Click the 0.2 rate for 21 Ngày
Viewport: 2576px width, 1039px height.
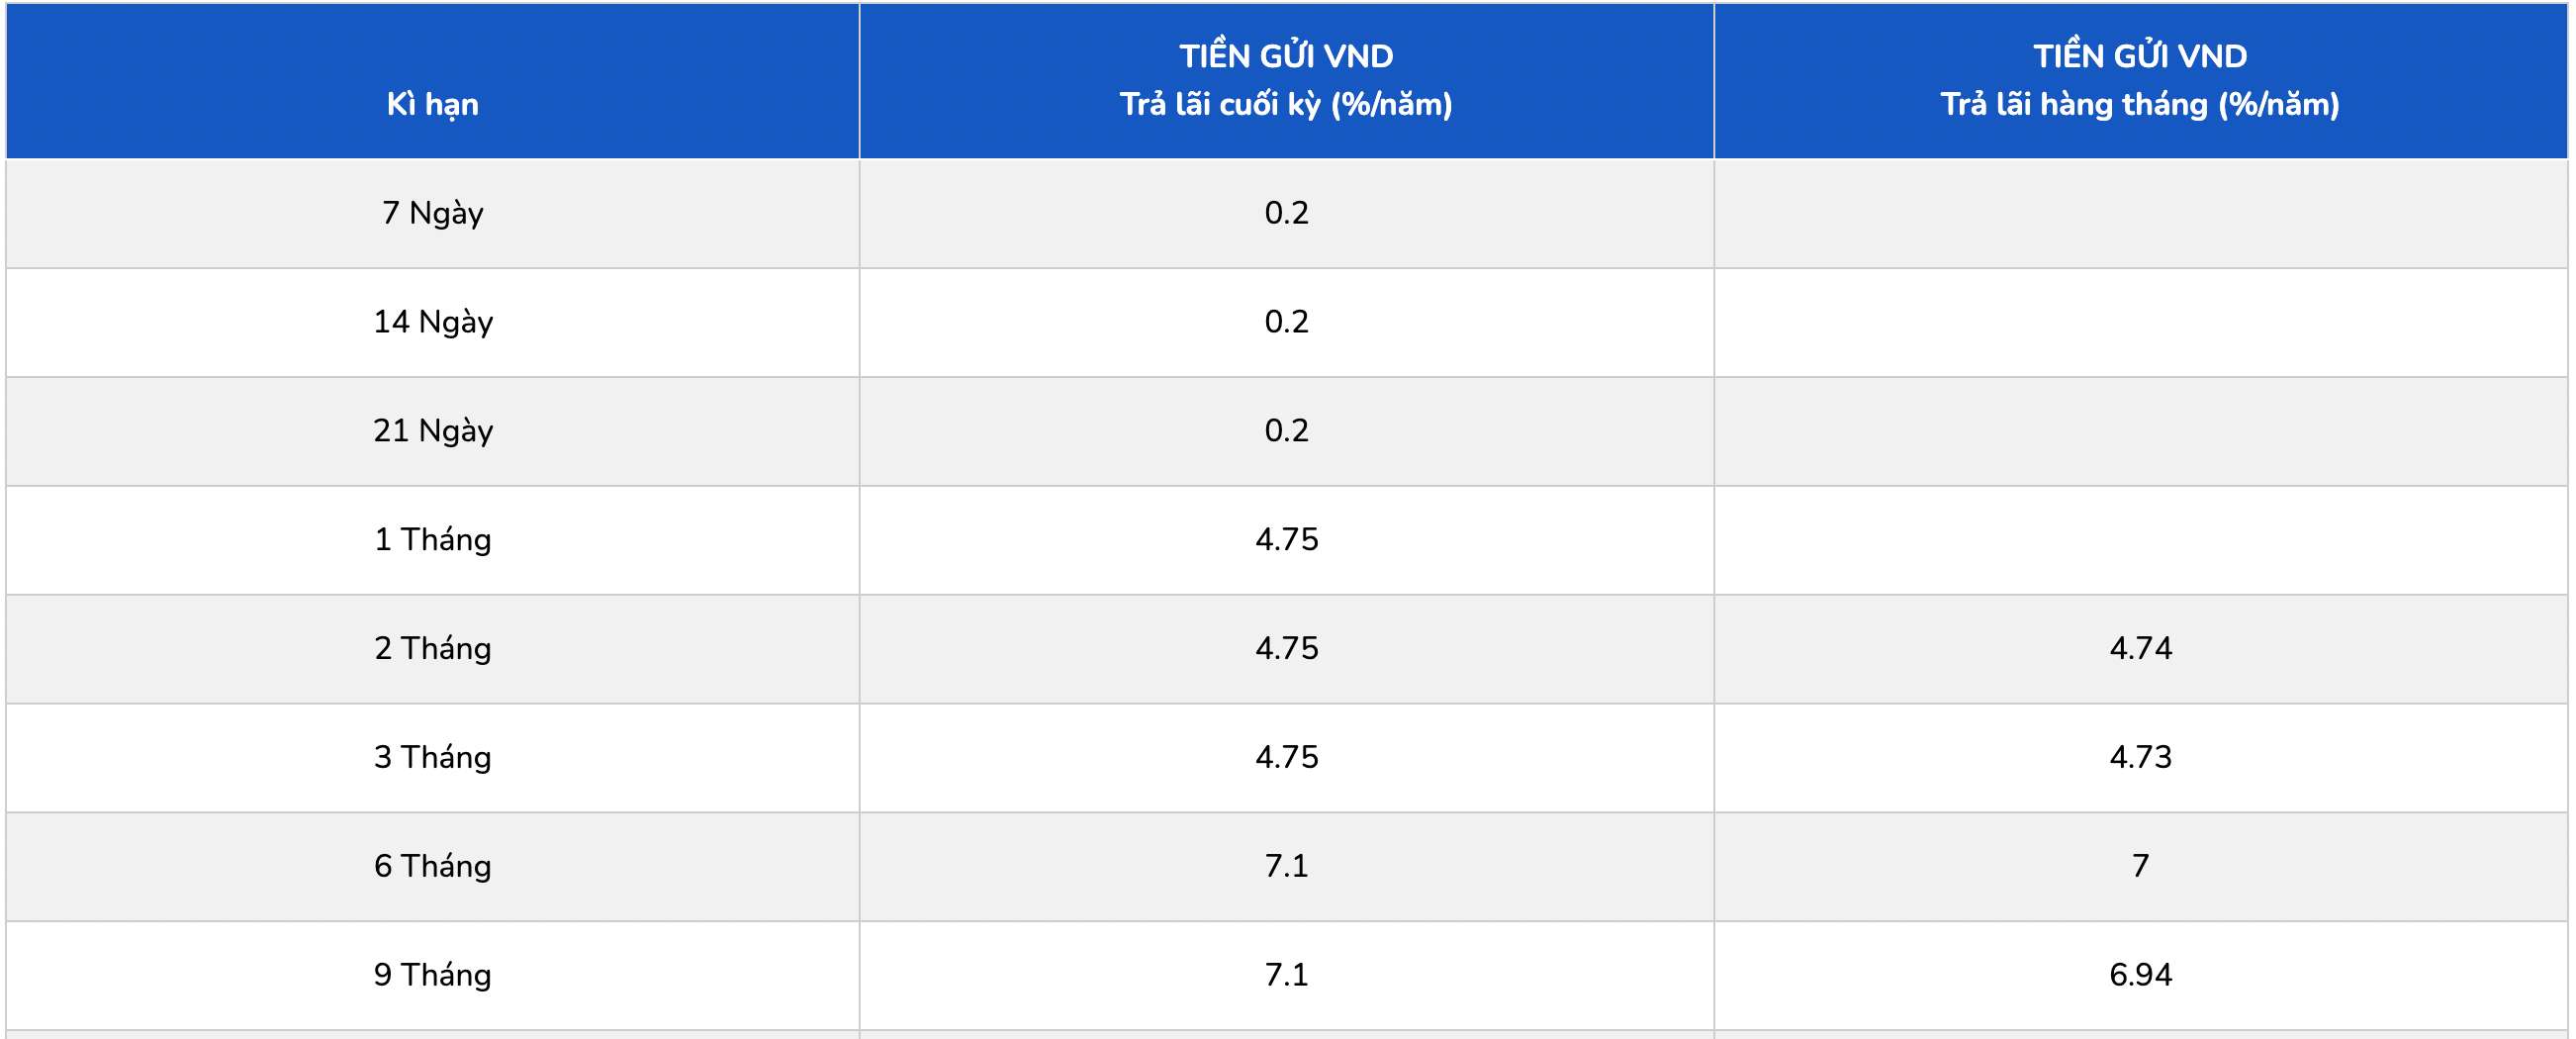tap(1286, 431)
